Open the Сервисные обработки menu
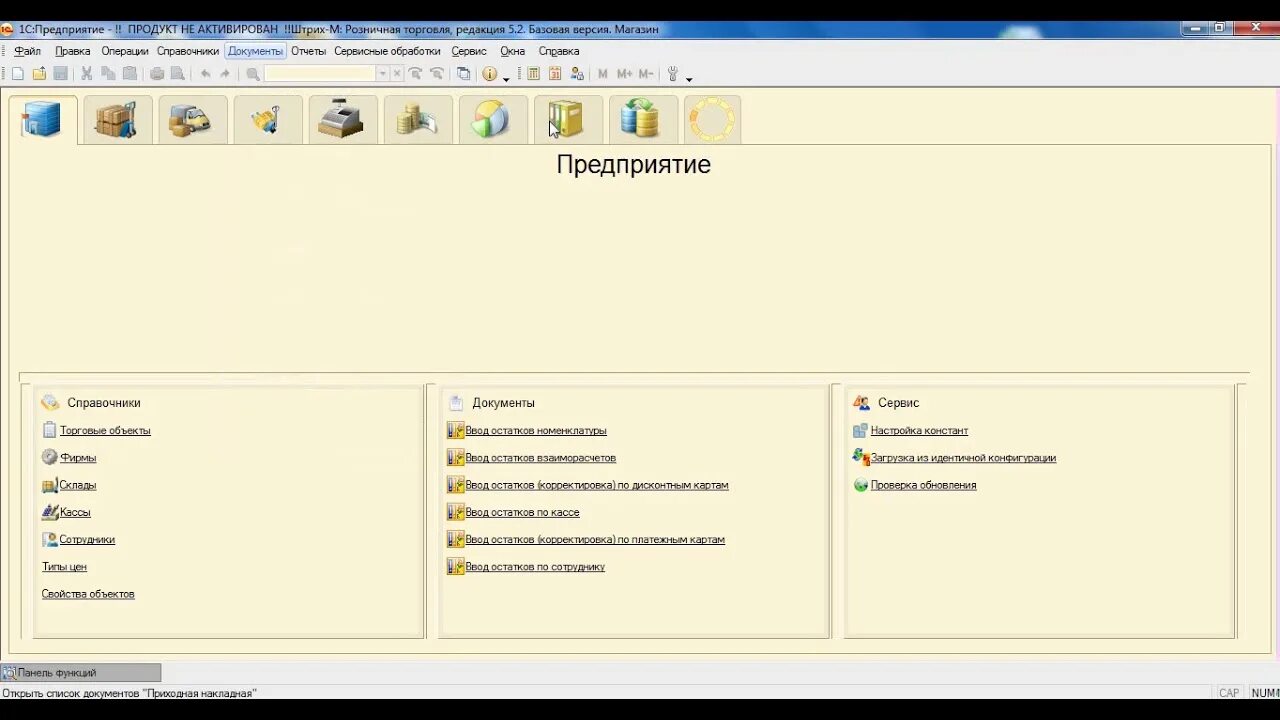Image resolution: width=1280 pixels, height=720 pixels. tap(387, 51)
